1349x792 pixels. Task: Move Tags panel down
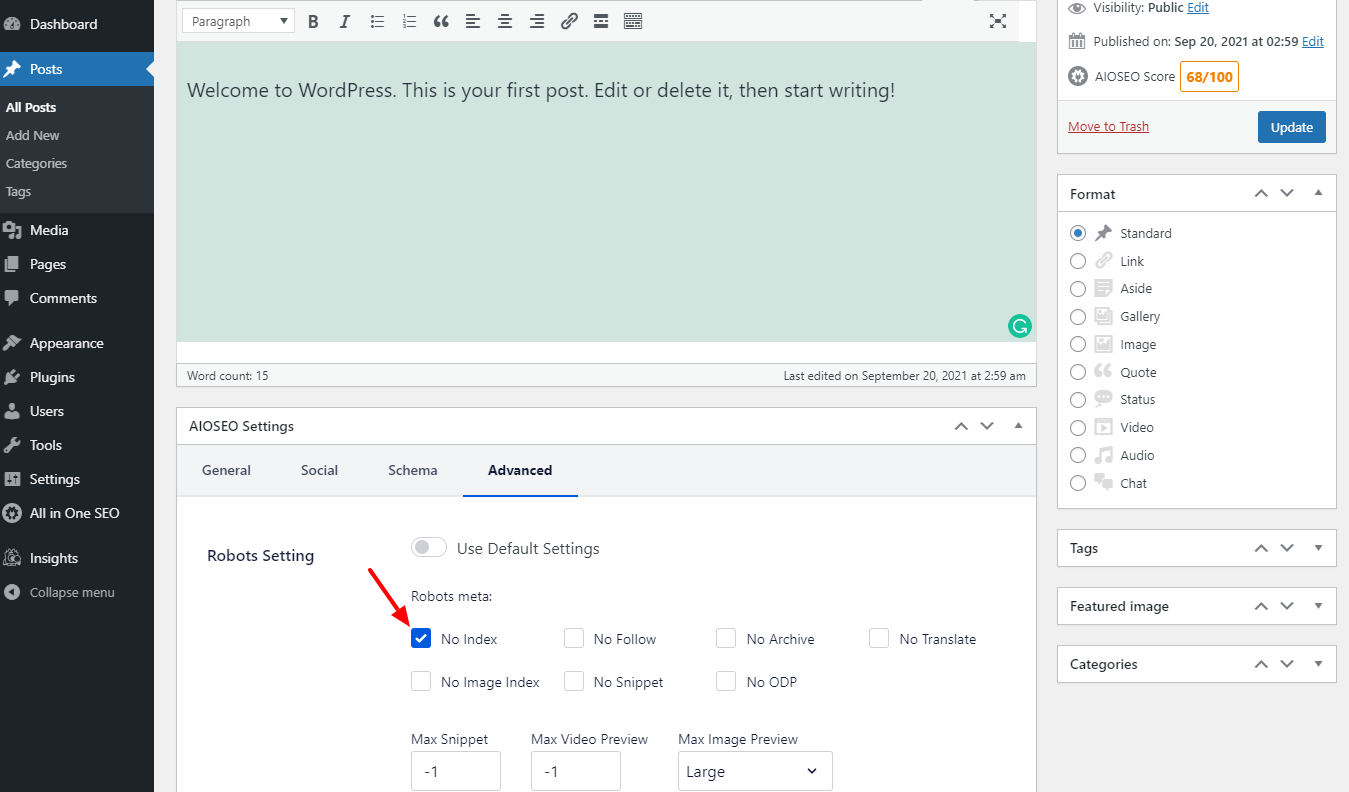tap(1287, 548)
